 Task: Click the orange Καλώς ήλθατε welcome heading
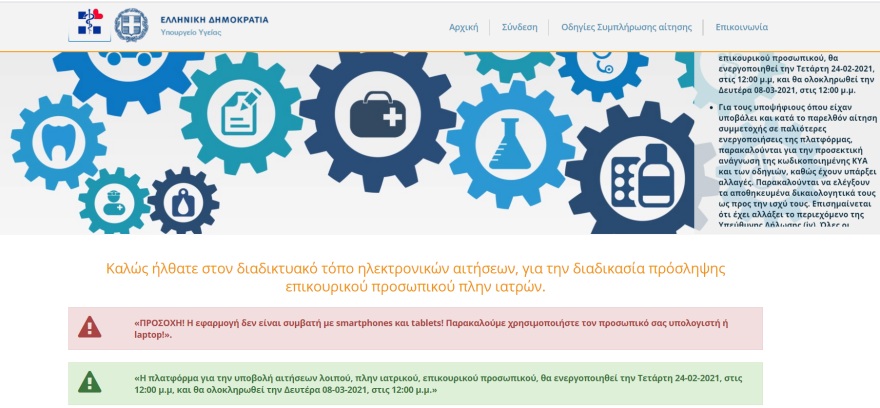click(415, 277)
